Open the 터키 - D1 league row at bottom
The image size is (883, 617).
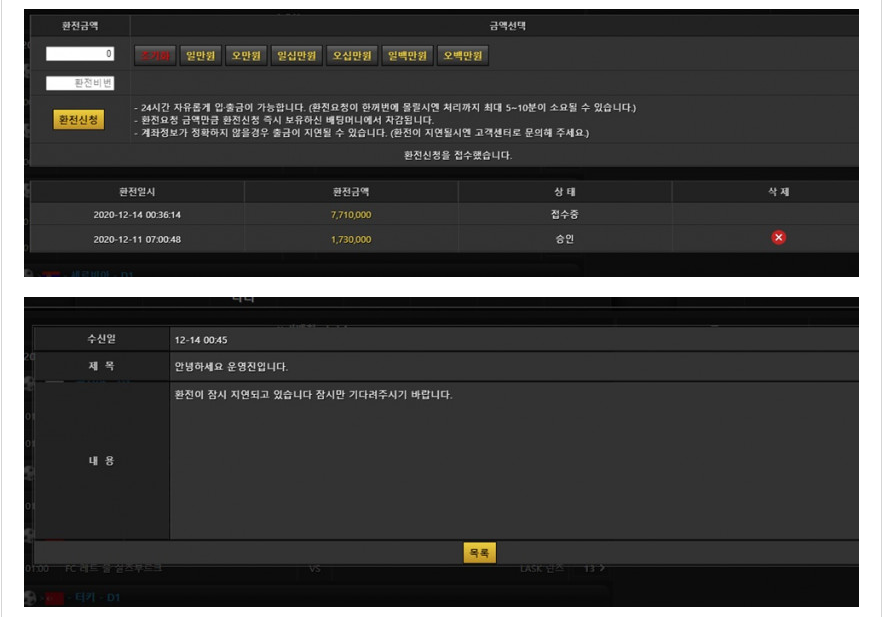(x=99, y=598)
